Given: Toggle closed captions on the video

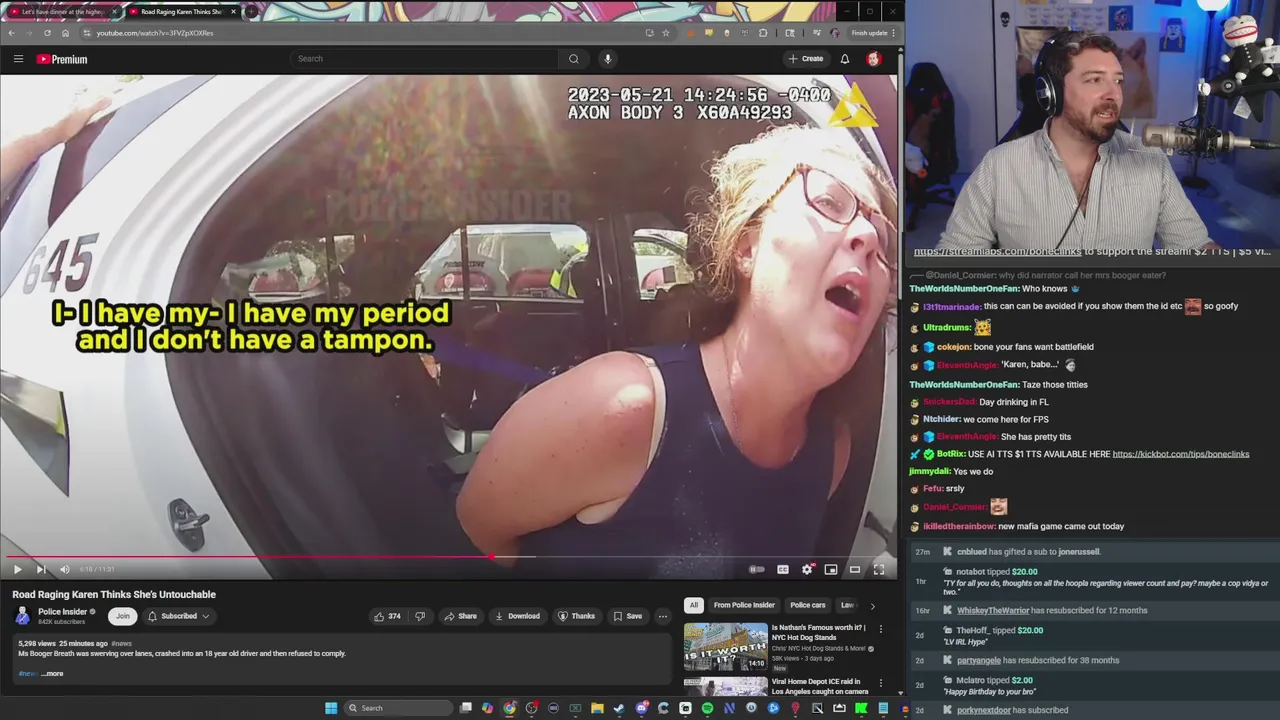Looking at the screenshot, I should [x=783, y=569].
